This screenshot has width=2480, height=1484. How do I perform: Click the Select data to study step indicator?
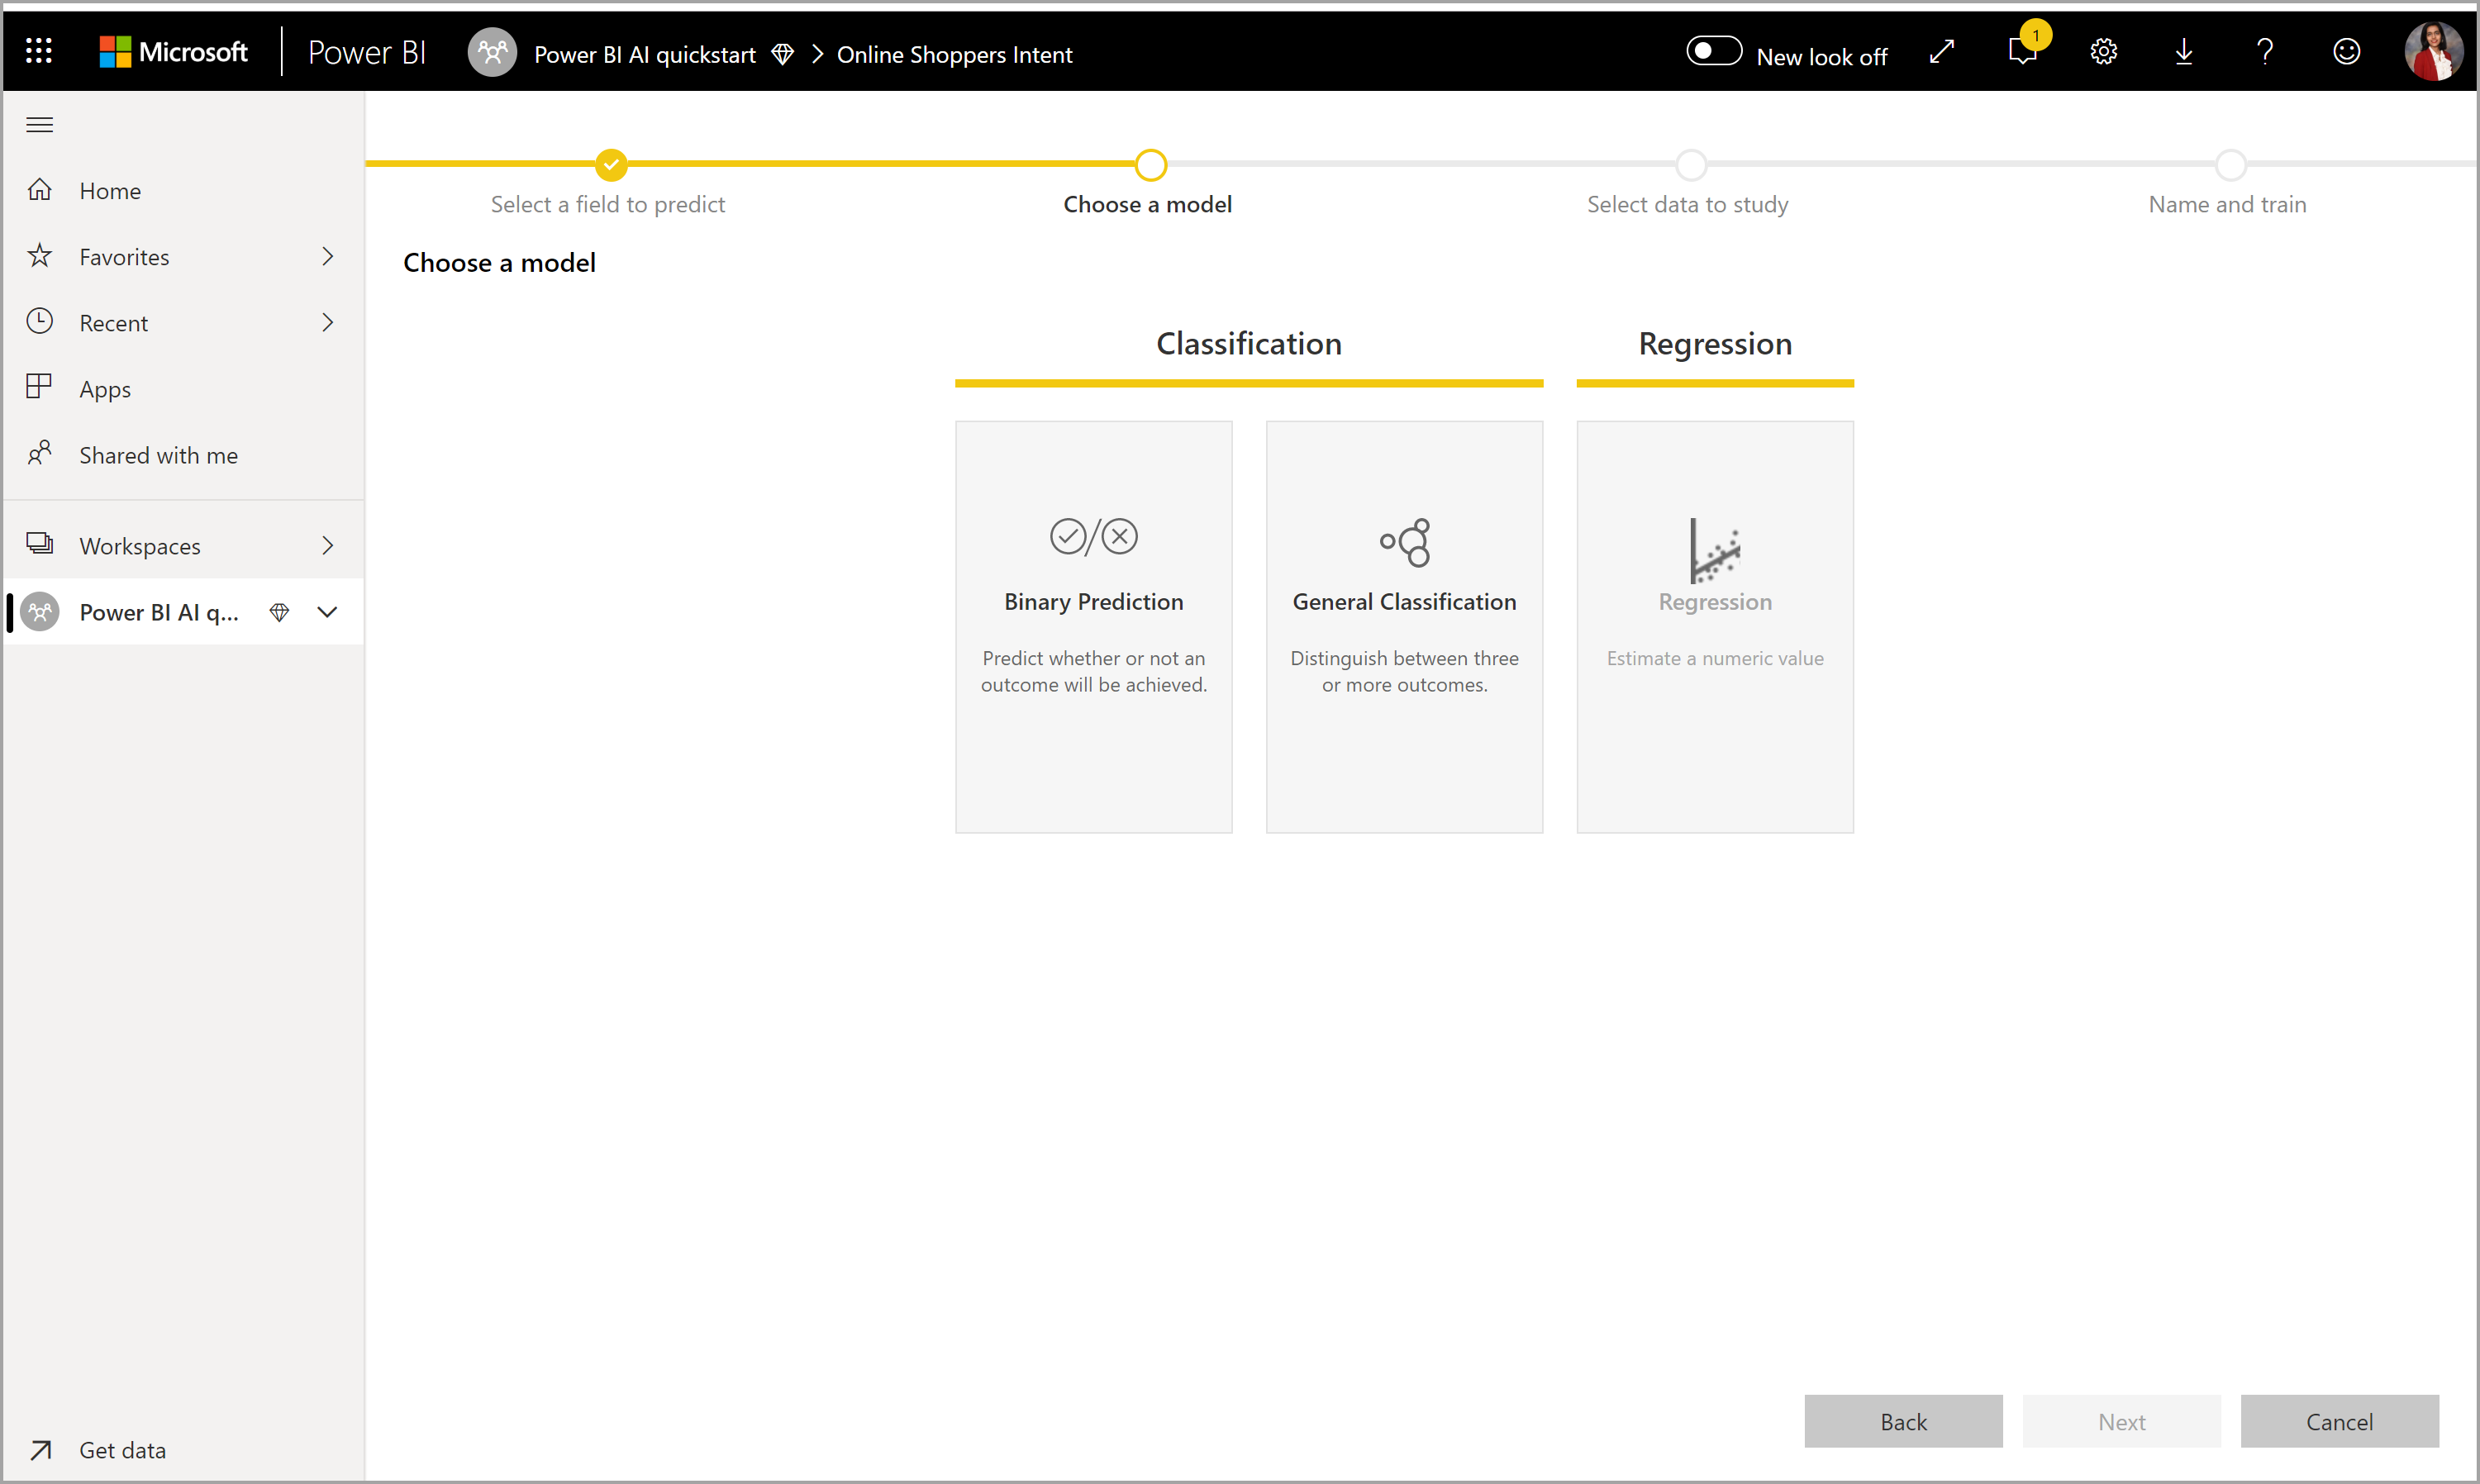1687,164
